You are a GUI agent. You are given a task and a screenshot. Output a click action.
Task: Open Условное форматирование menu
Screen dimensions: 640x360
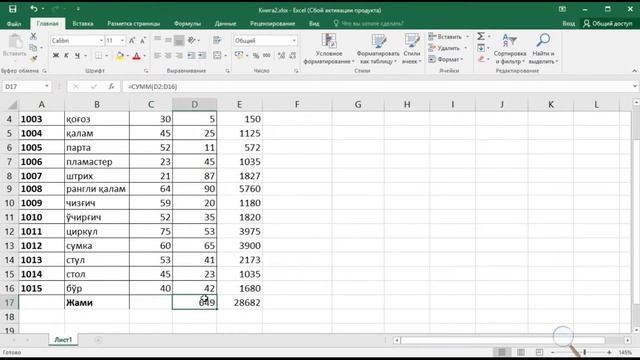click(329, 49)
